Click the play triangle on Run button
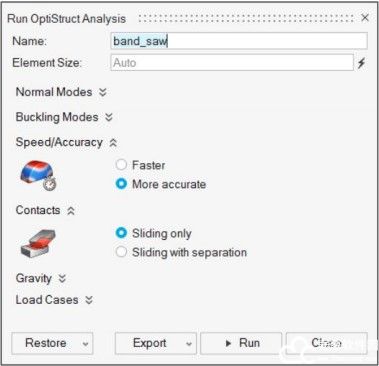 [x=228, y=343]
